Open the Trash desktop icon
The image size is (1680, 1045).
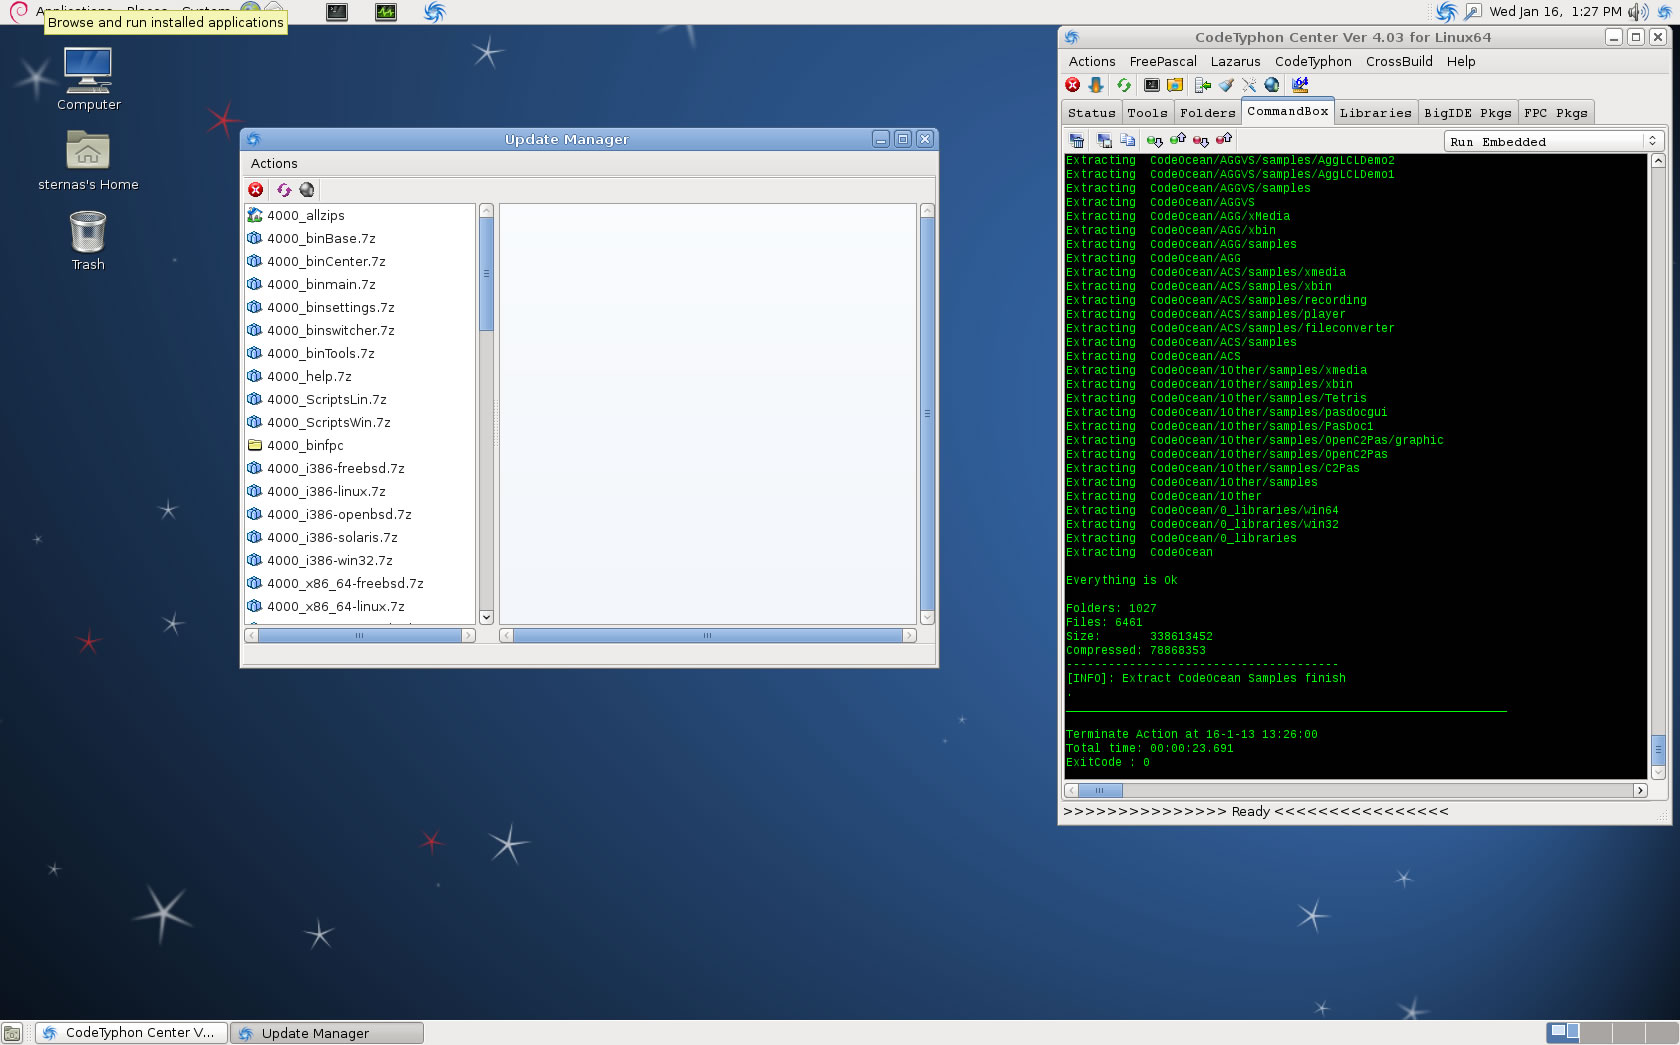coord(88,241)
